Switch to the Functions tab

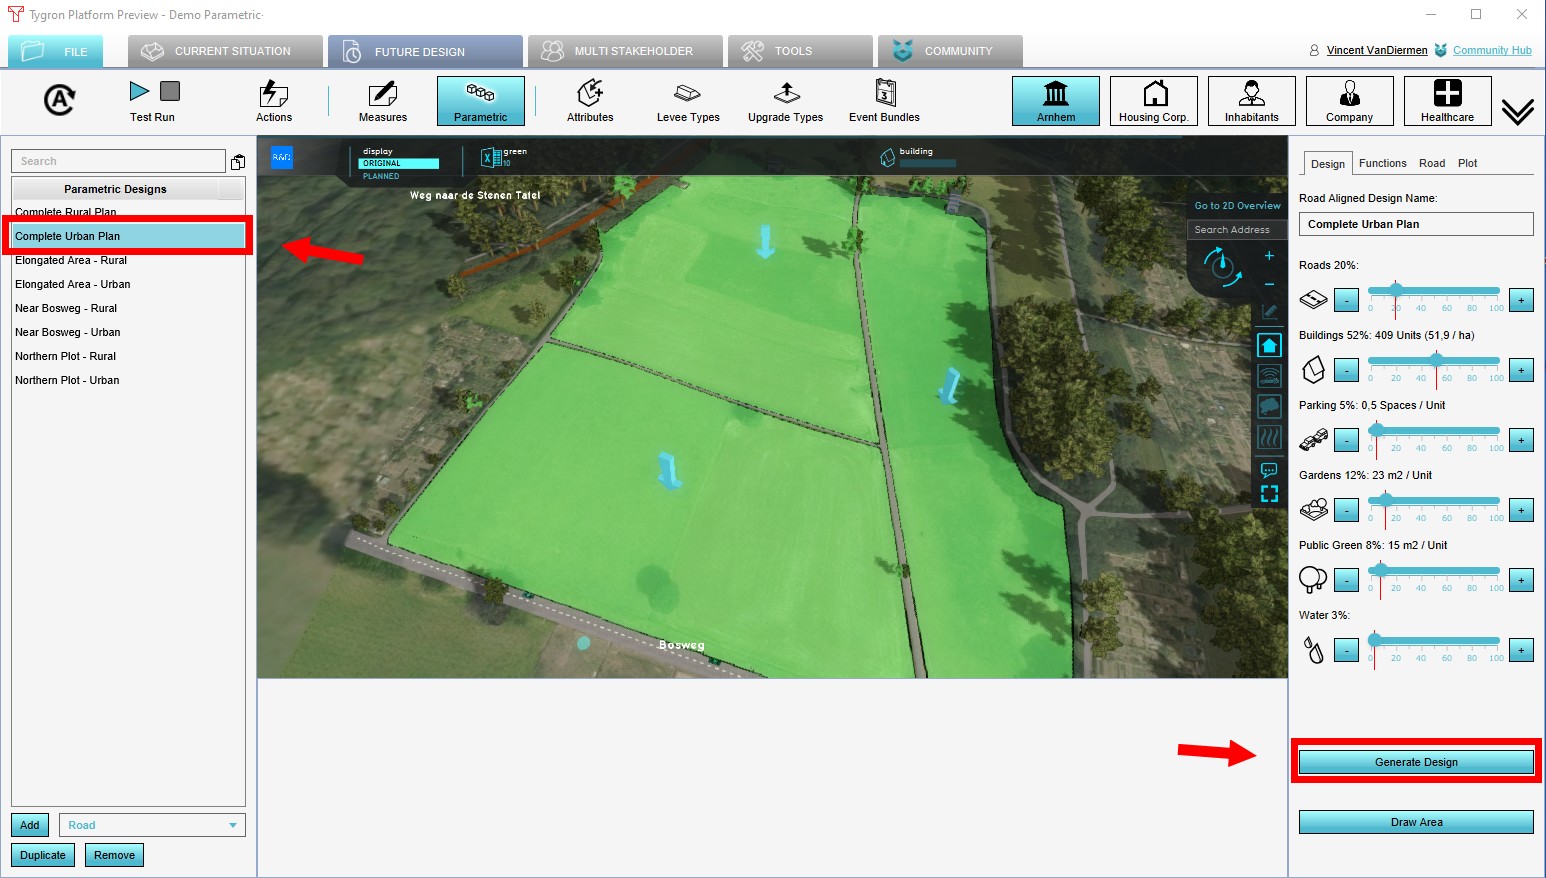click(x=1382, y=163)
